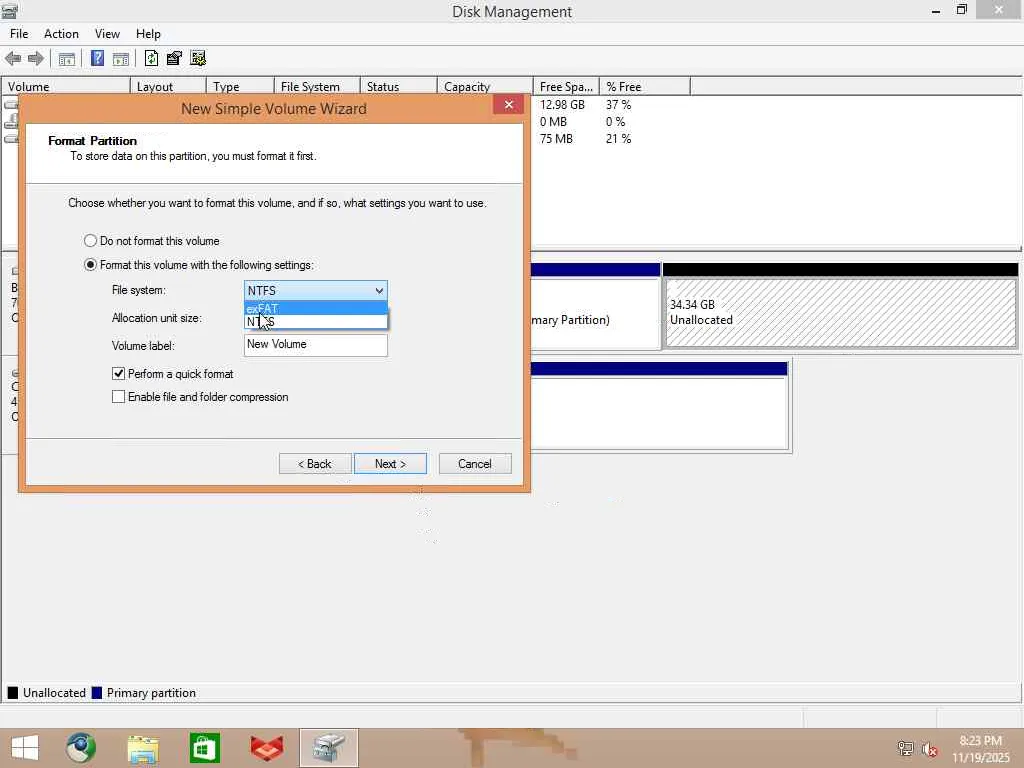Sort by Layout column header
The width and height of the screenshot is (1024, 768).
tap(168, 86)
